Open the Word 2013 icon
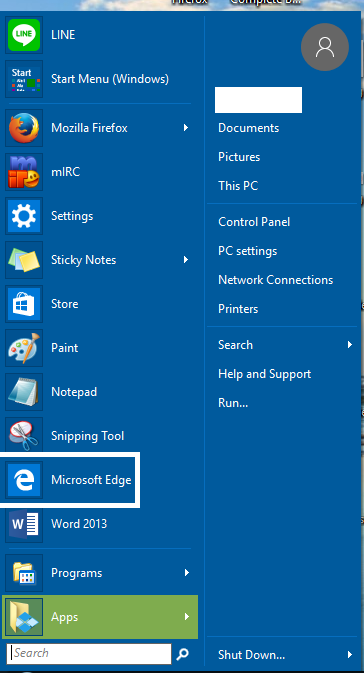This screenshot has height=673, width=364. click(x=24, y=524)
